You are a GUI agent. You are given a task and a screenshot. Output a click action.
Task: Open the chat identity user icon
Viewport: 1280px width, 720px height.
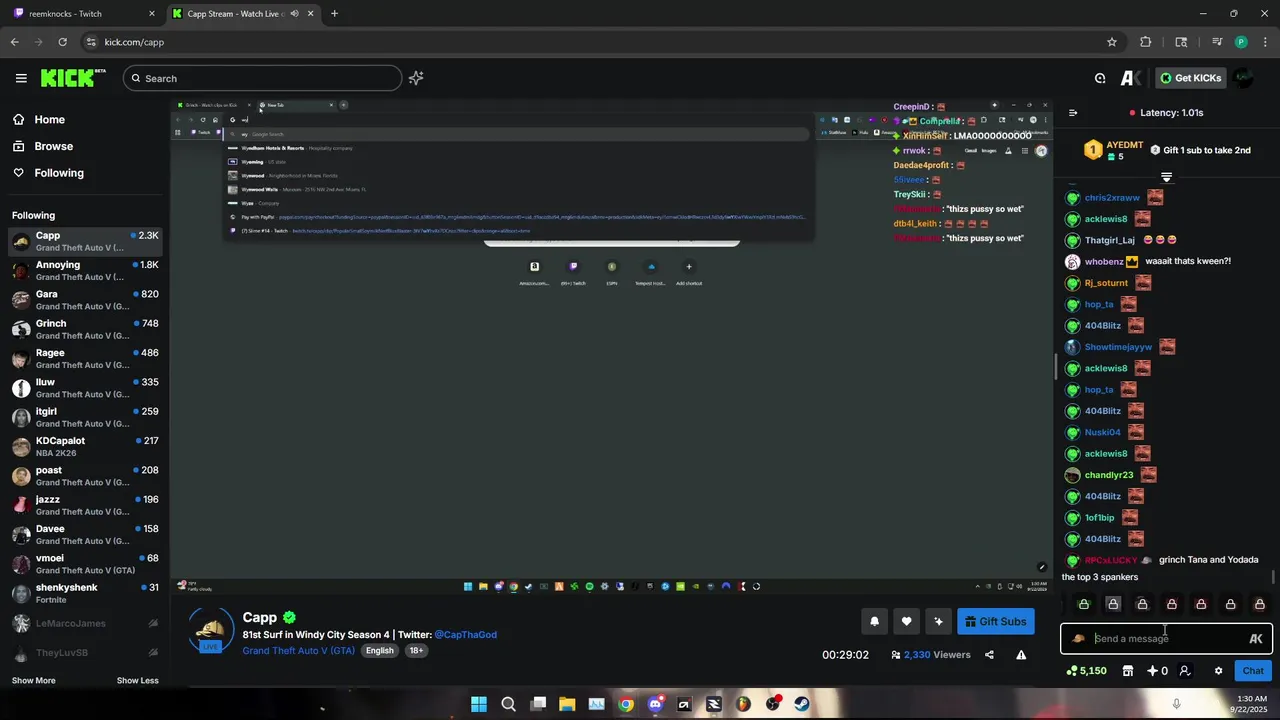click(1184, 671)
